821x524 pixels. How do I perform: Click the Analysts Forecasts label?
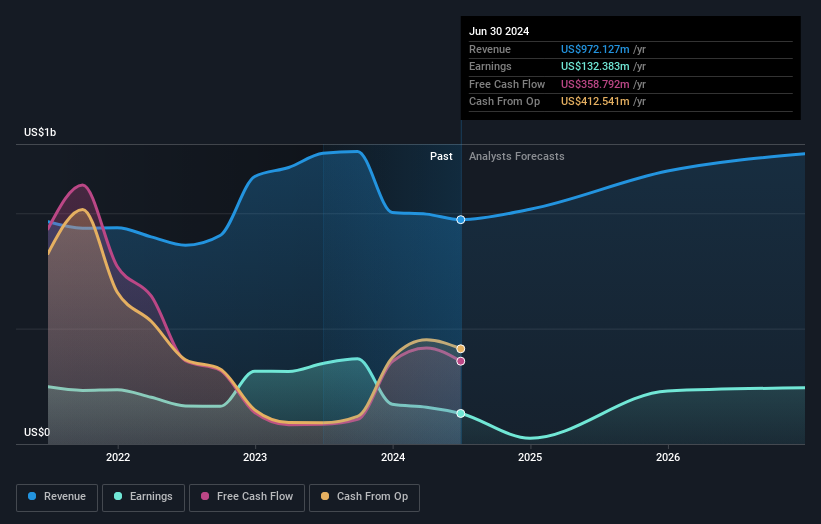[x=517, y=157]
